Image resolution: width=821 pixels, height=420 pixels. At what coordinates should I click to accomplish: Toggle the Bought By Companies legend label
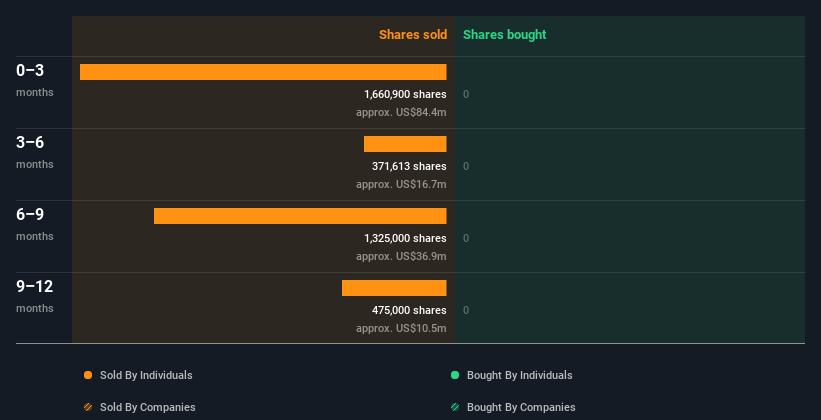pos(521,407)
